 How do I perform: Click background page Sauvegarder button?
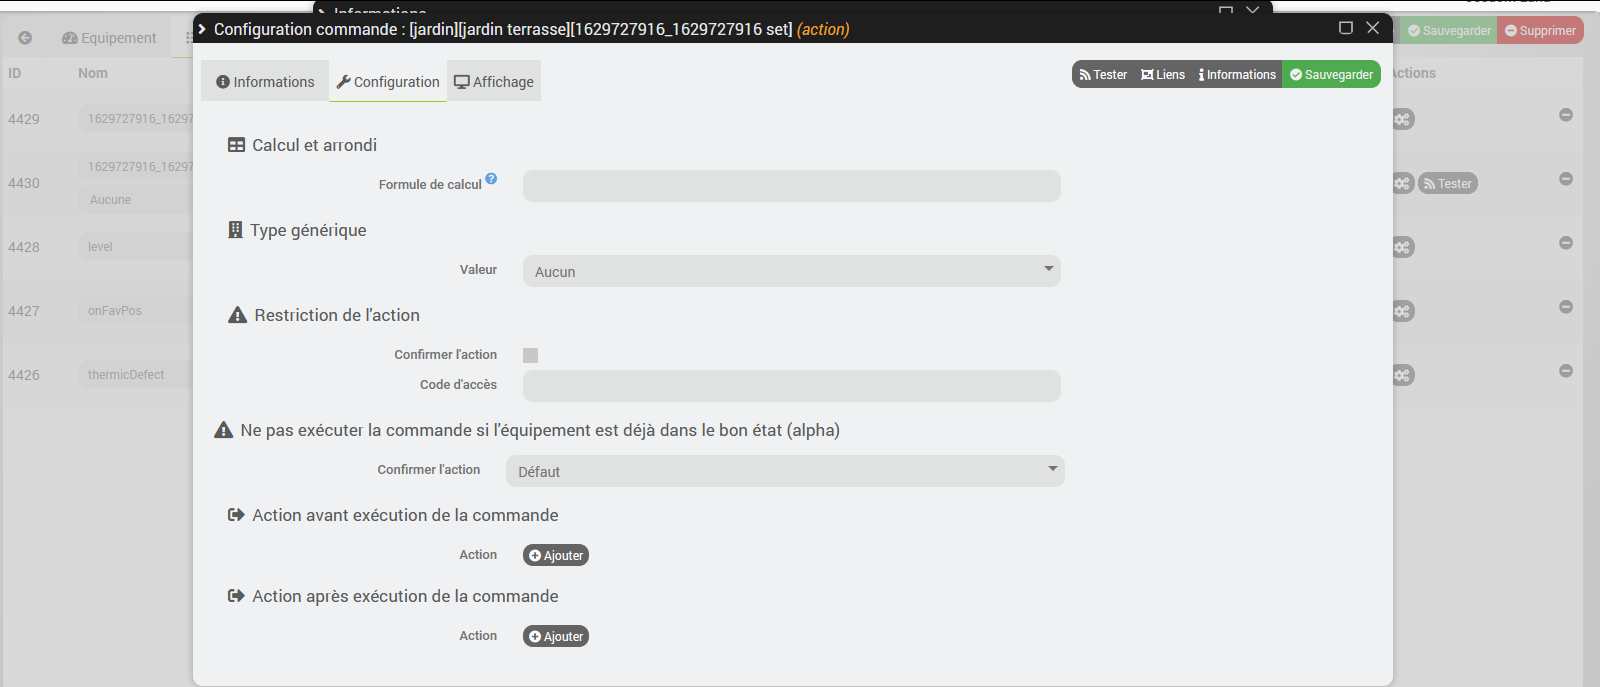tap(1449, 31)
